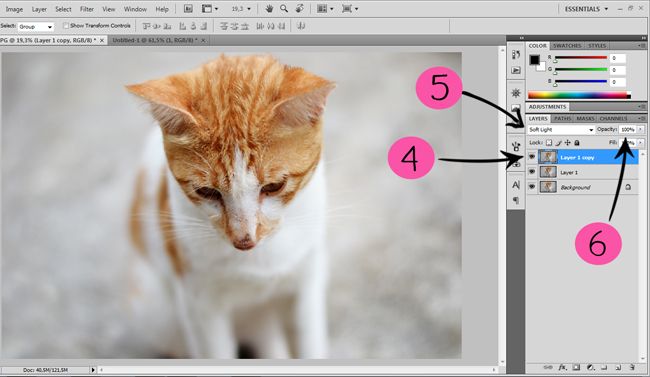The image size is (650, 377).
Task: Open the Auto-Select Group dropdown
Action: (36, 27)
